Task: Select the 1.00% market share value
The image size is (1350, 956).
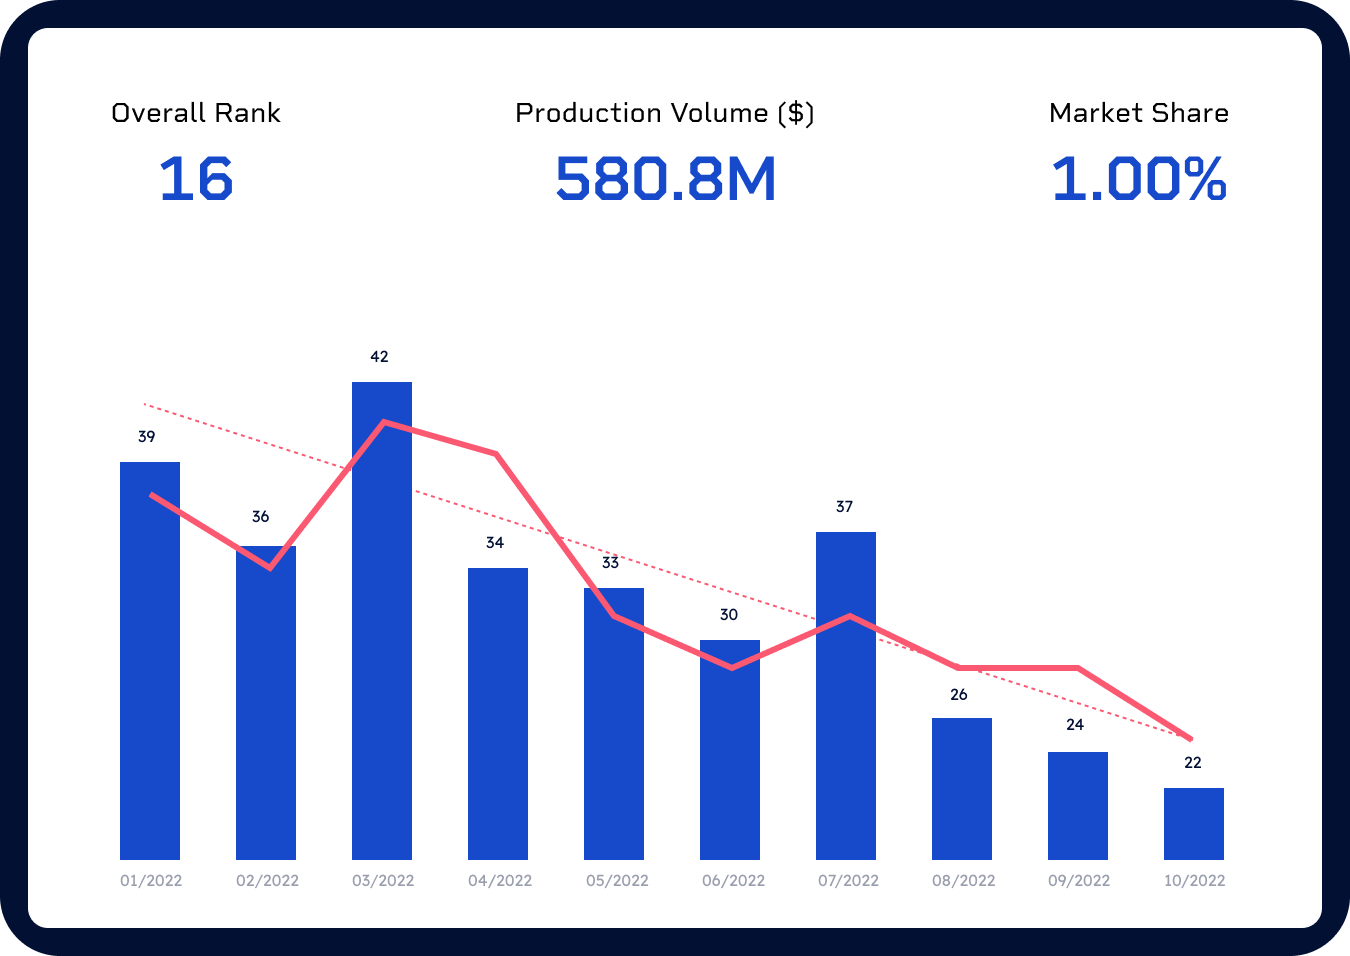Action: [x=1139, y=180]
